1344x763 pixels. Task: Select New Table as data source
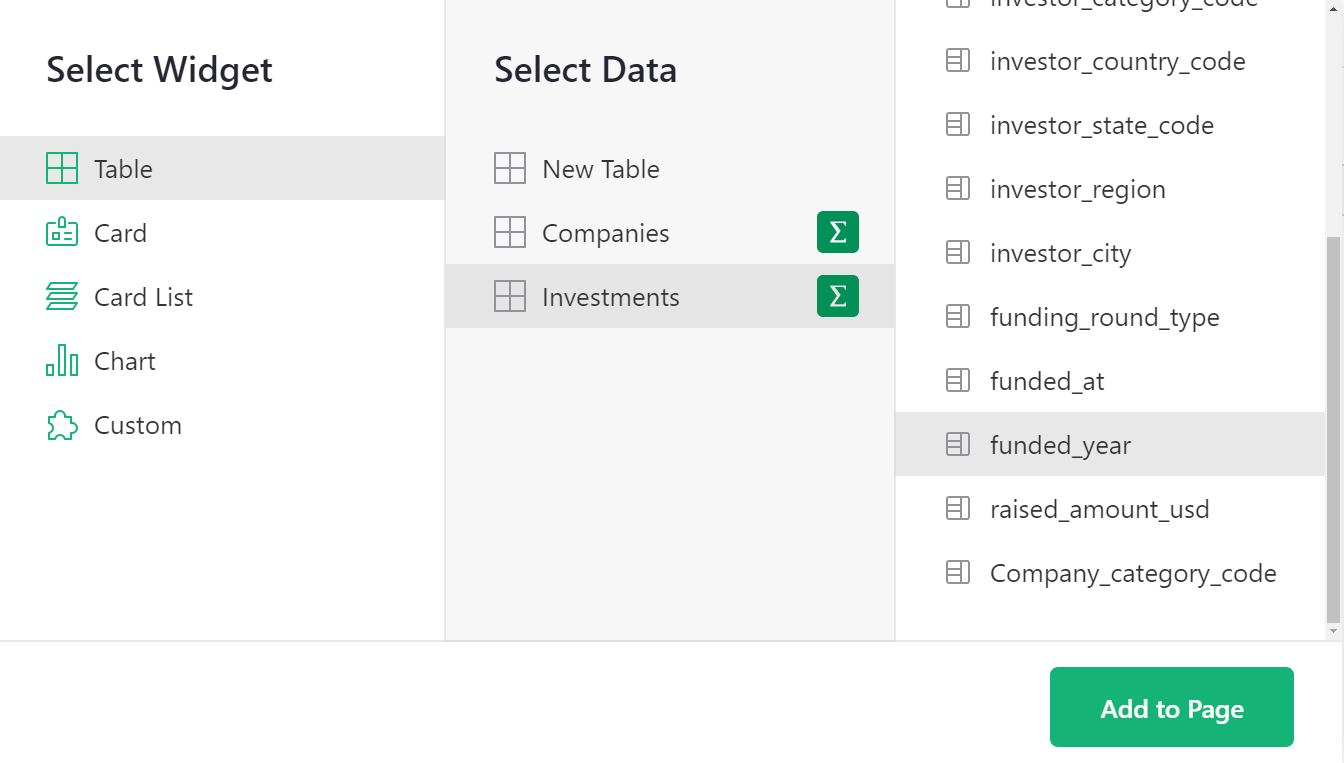coord(600,169)
